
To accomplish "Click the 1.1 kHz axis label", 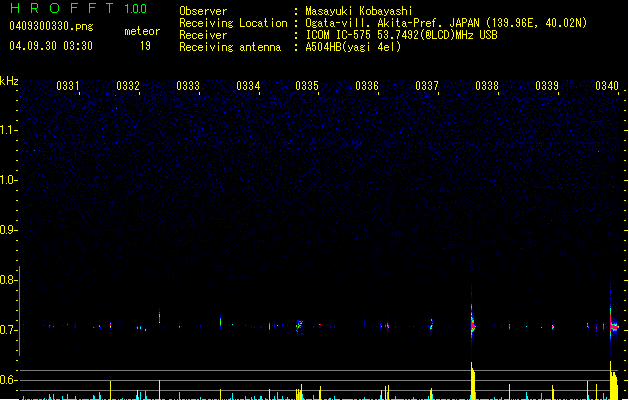I will pyautogui.click(x=8, y=130).
